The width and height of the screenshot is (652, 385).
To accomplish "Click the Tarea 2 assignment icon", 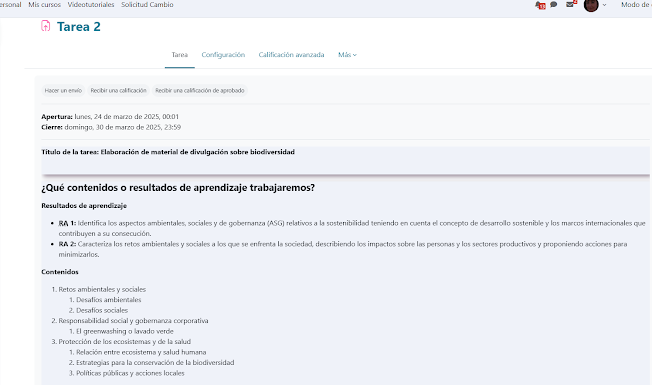I will [46, 26].
